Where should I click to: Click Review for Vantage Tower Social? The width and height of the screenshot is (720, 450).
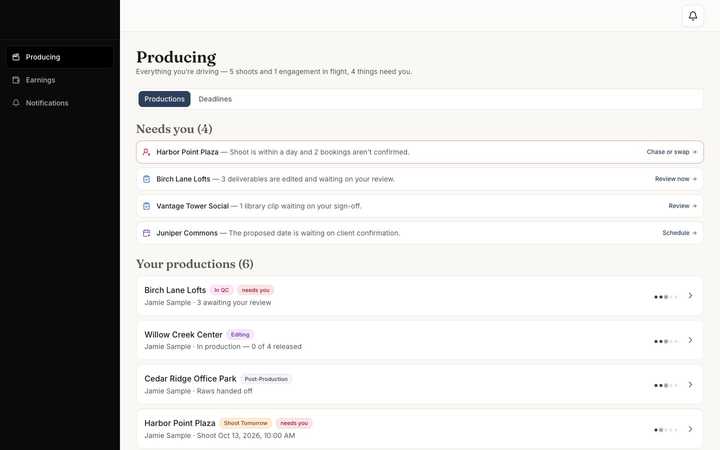point(682,206)
